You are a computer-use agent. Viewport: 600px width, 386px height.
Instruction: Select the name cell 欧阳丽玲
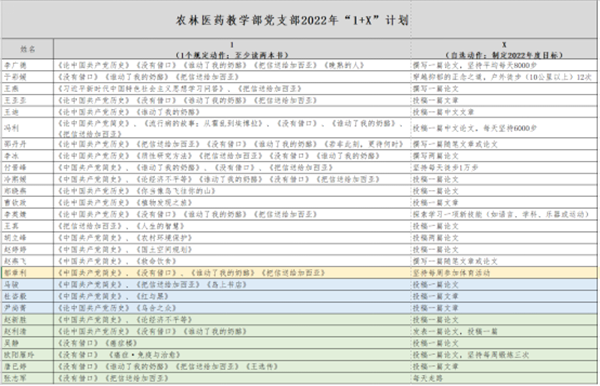[28, 355]
